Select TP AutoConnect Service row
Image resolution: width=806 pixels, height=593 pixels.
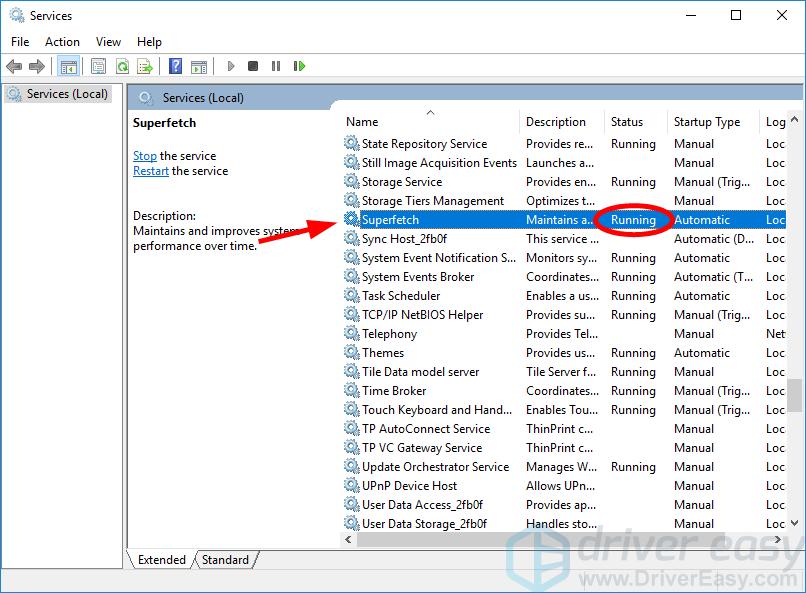564,429
